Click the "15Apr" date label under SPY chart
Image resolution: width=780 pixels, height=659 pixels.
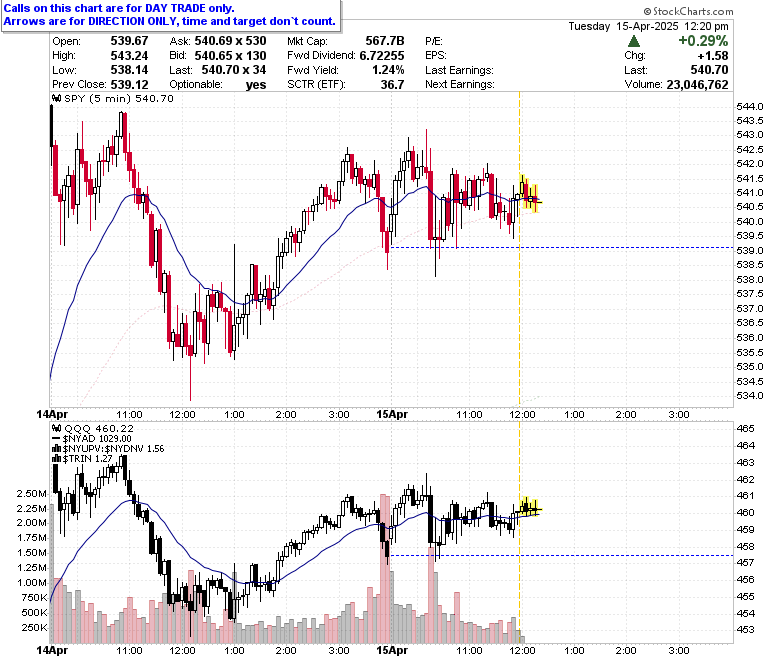392,414
